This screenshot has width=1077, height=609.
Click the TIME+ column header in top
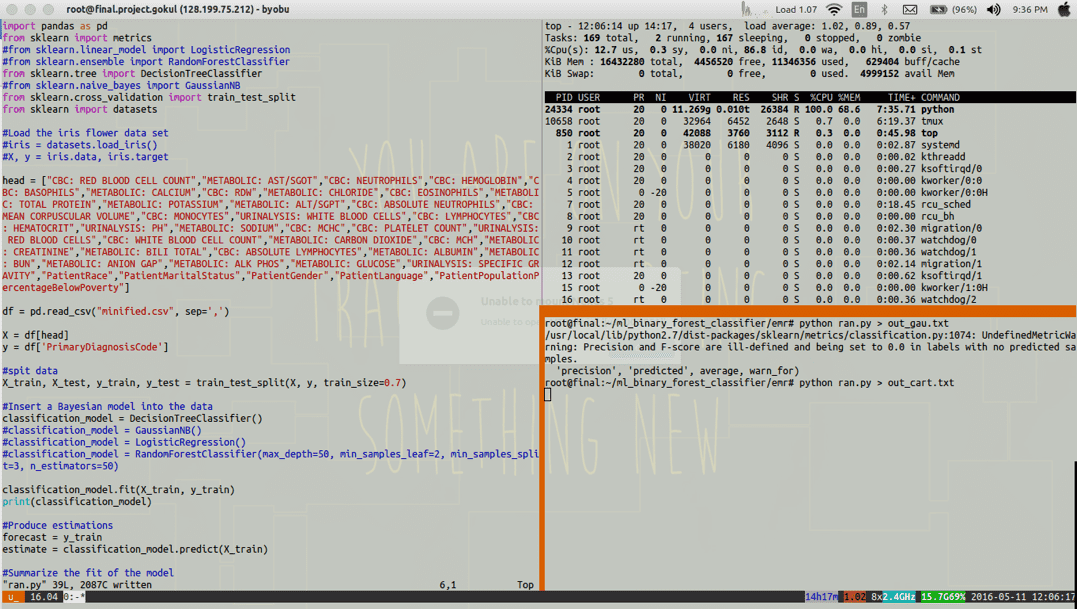pos(900,97)
